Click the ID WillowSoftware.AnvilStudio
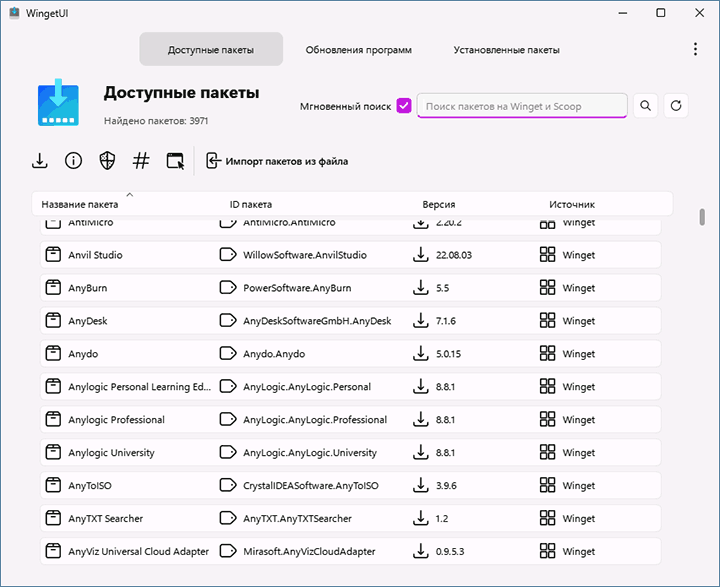The image size is (720, 587). tap(305, 255)
